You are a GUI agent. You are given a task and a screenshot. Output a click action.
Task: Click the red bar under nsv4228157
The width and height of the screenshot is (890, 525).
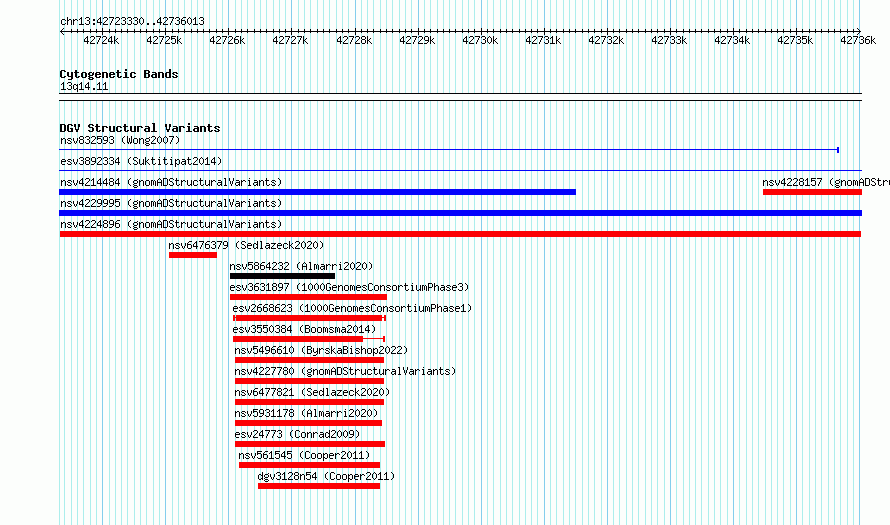tap(812, 192)
